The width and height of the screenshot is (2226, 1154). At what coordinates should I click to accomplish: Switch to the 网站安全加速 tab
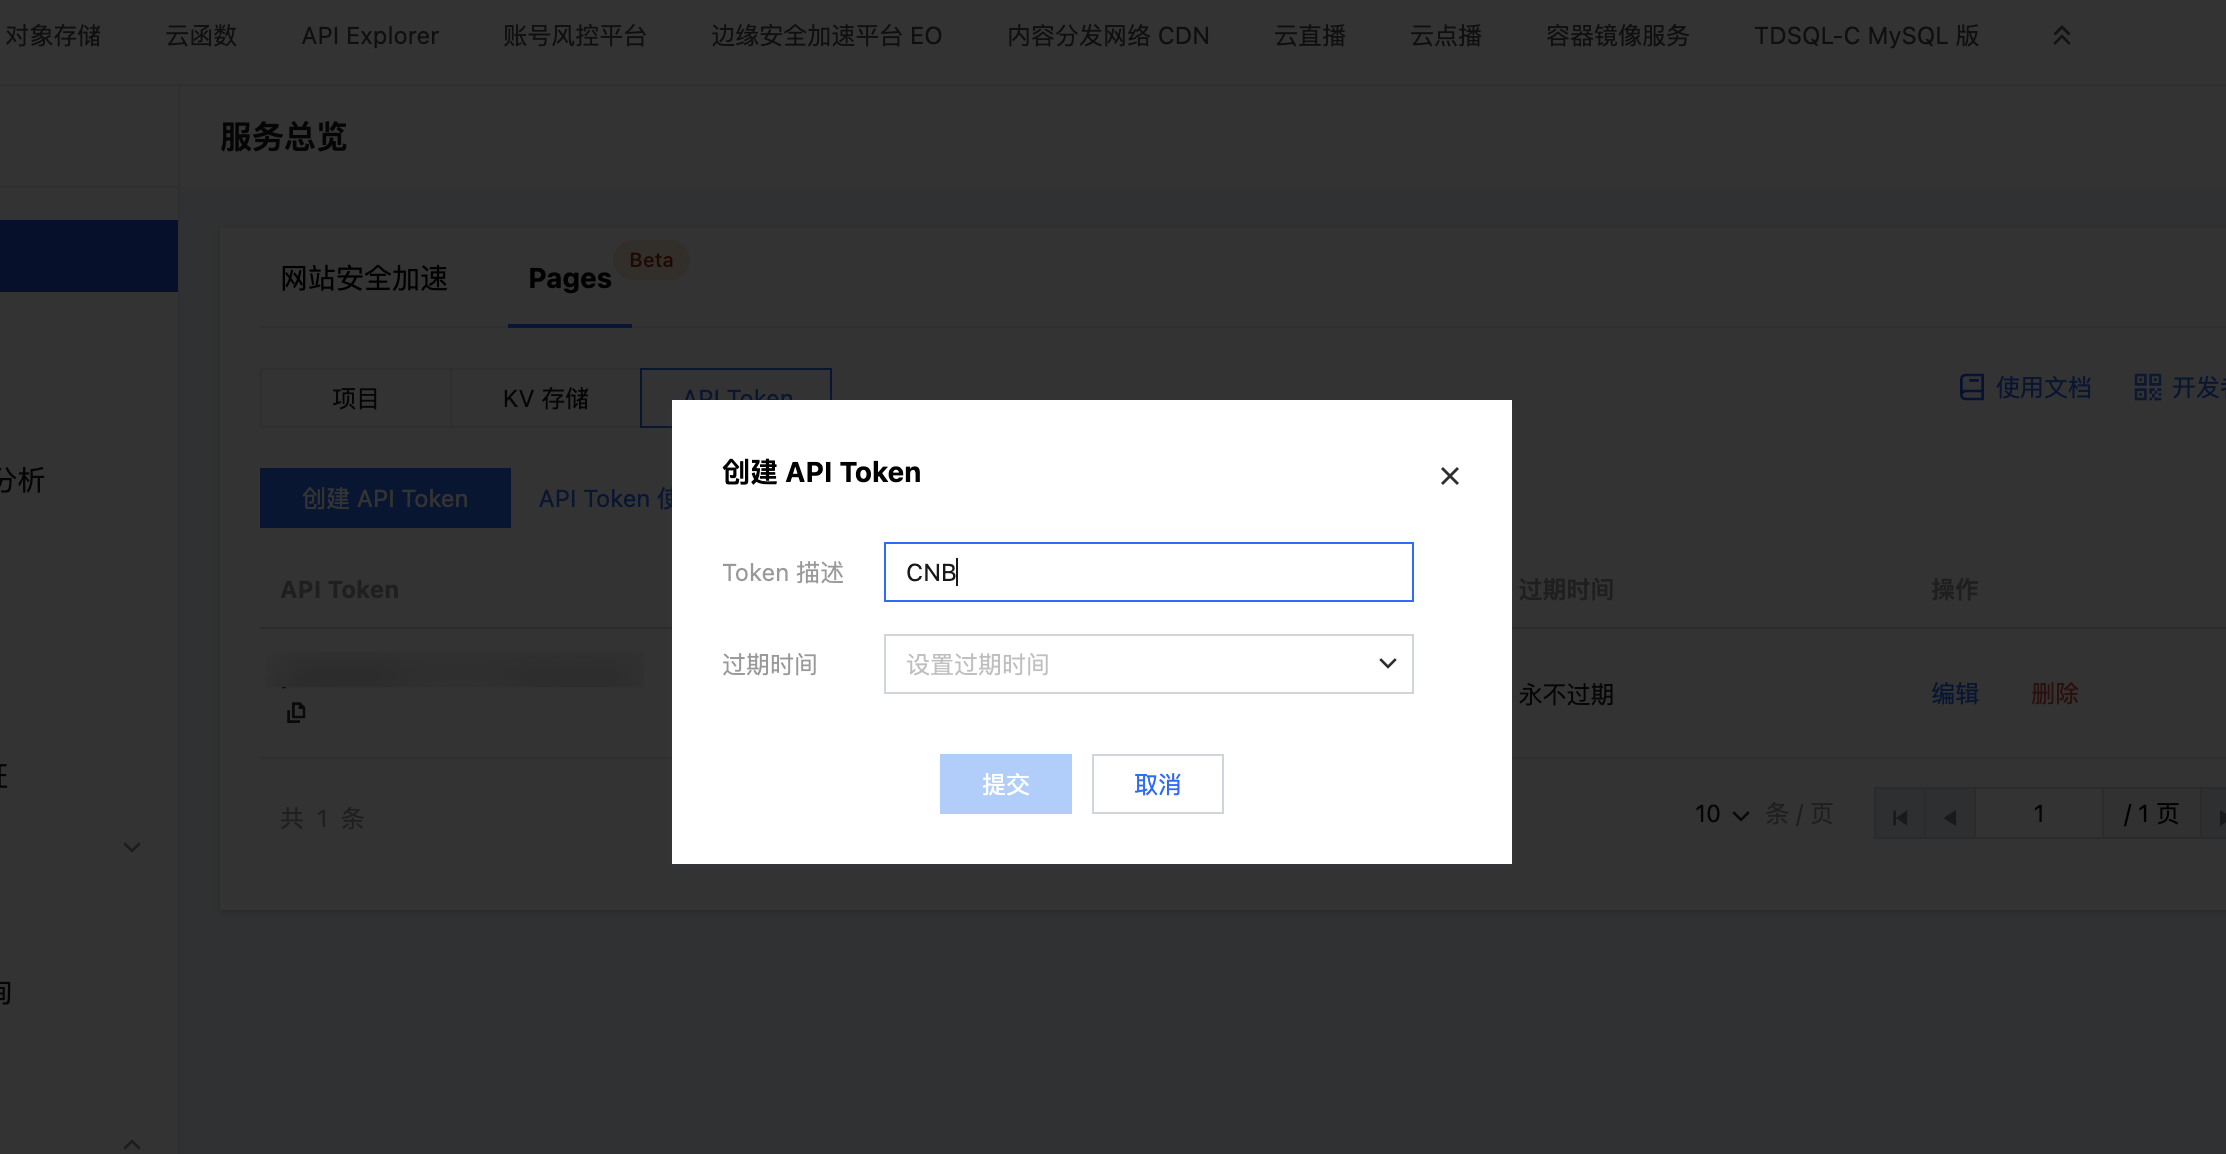(x=364, y=279)
